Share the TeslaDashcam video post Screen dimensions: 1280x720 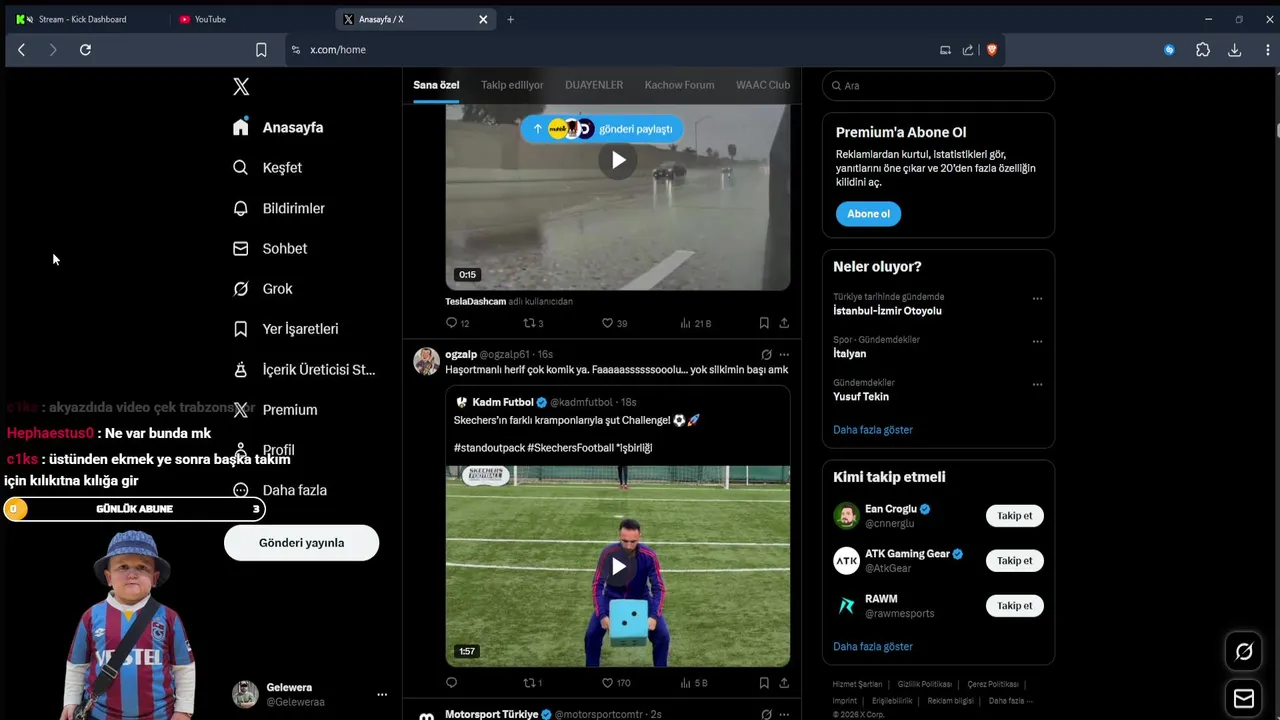(784, 323)
